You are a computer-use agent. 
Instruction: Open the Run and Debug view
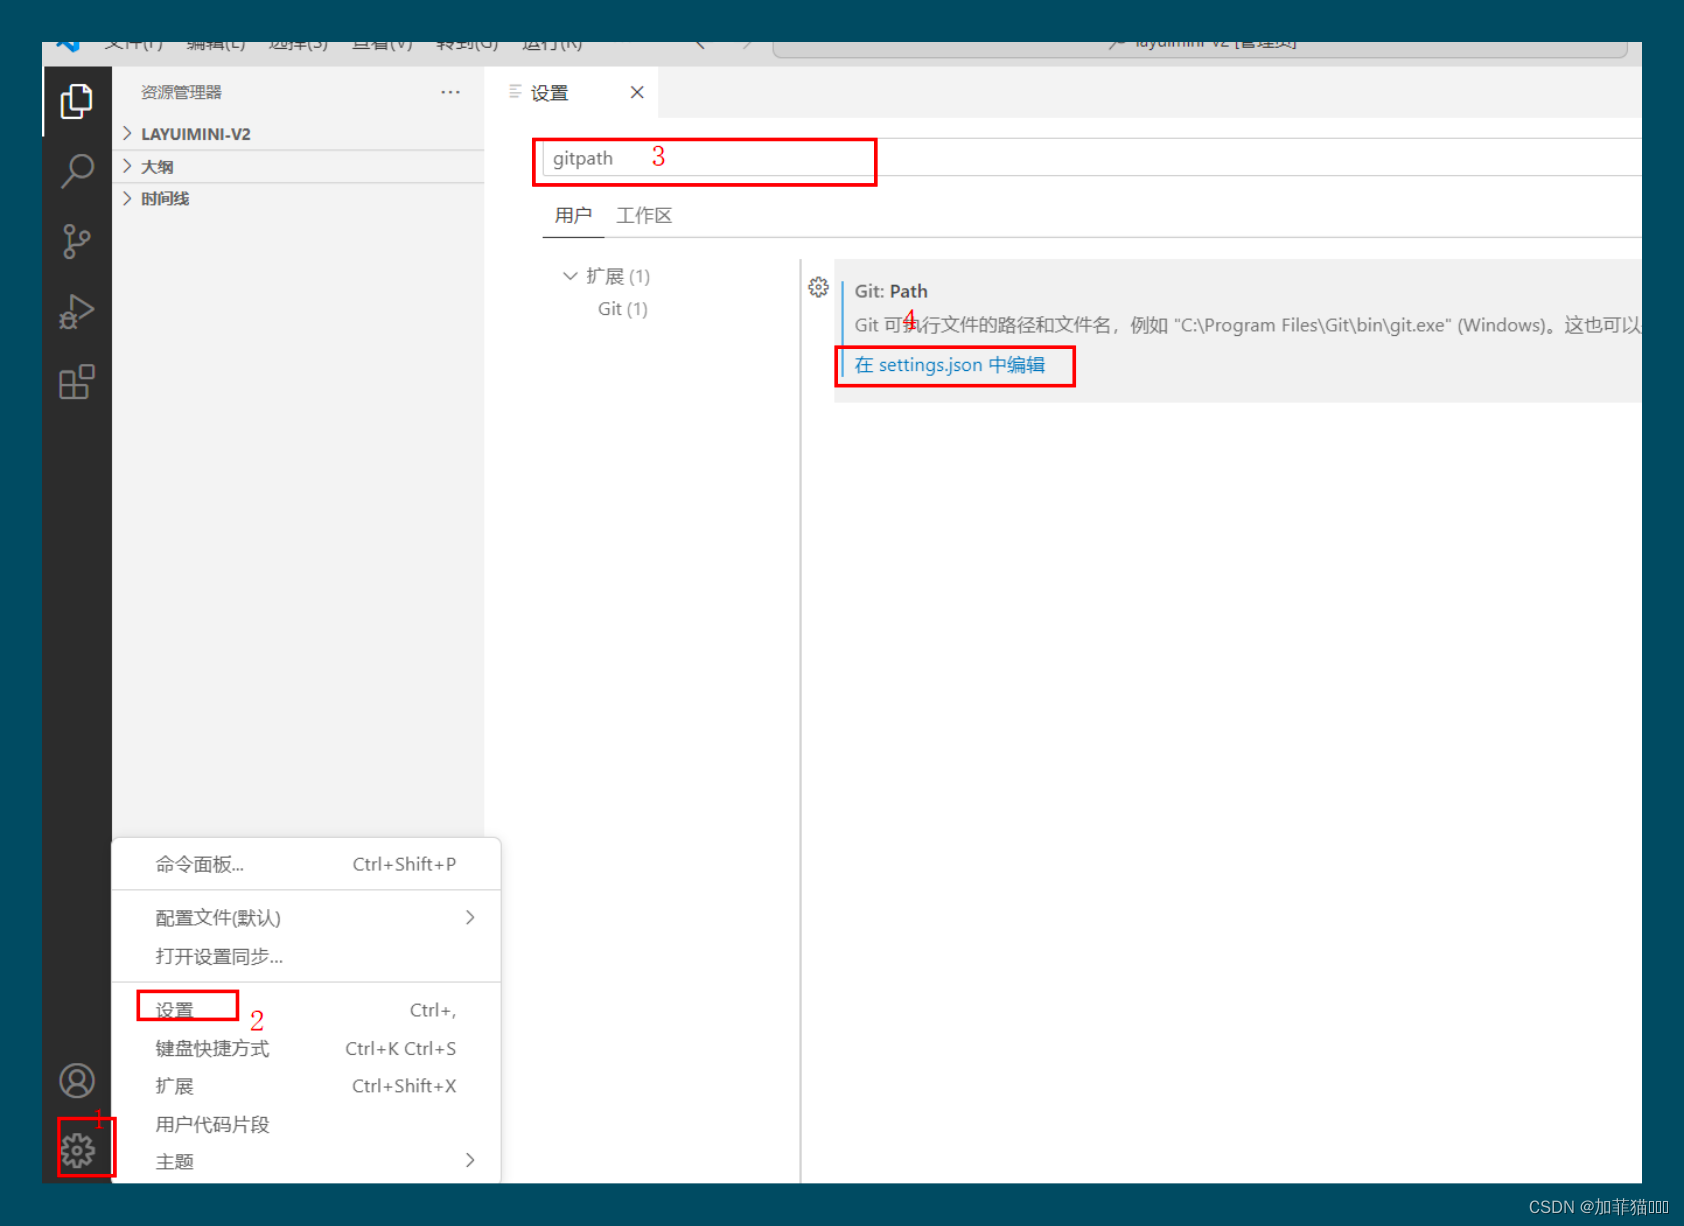coord(76,311)
